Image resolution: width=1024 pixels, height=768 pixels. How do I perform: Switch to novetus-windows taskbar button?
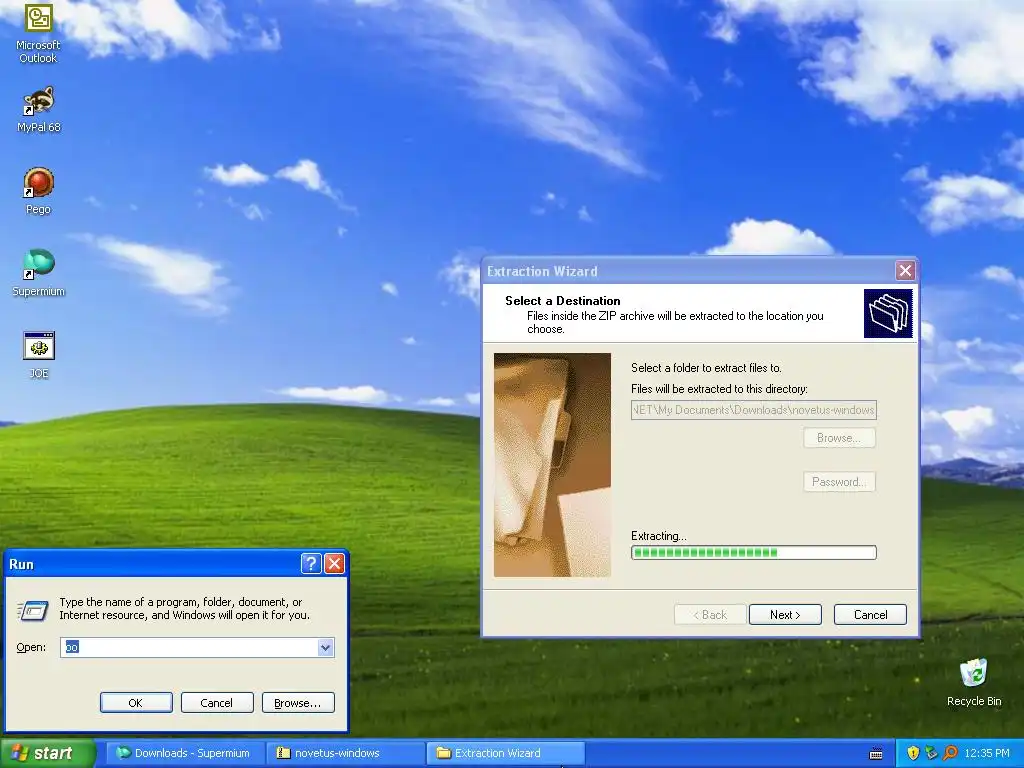pyautogui.click(x=346, y=753)
